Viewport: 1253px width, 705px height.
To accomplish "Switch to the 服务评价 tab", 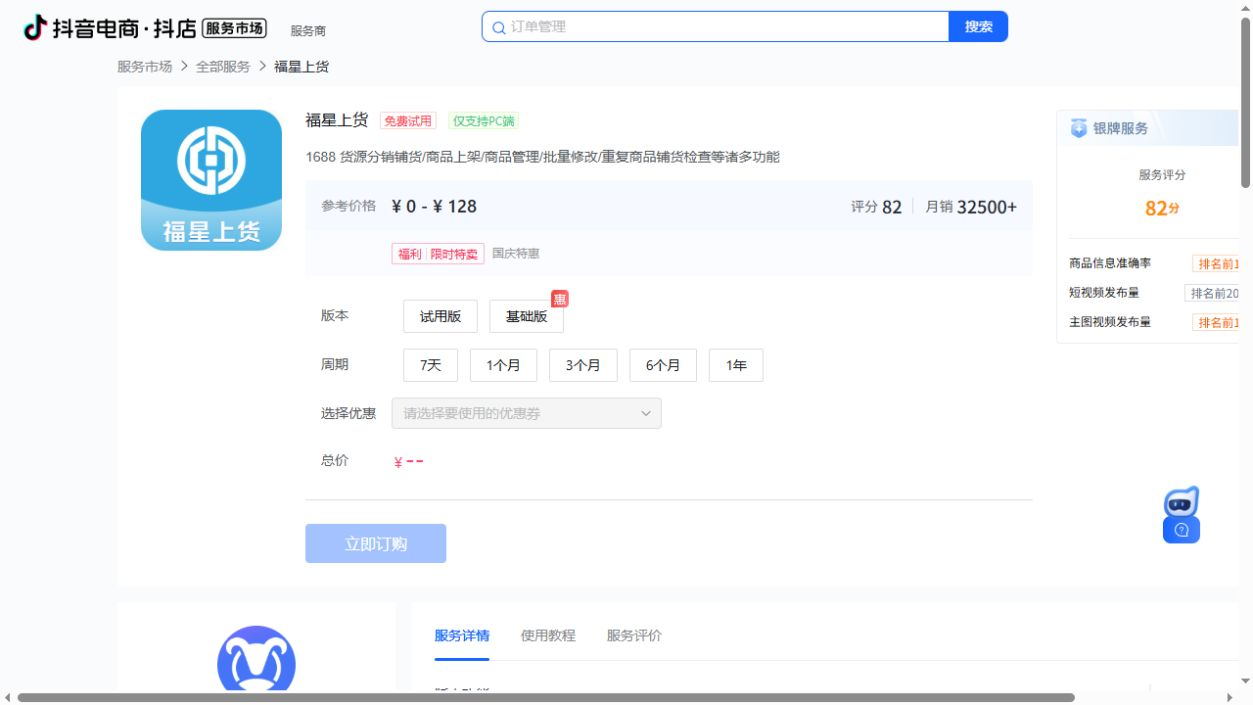I will 634,635.
